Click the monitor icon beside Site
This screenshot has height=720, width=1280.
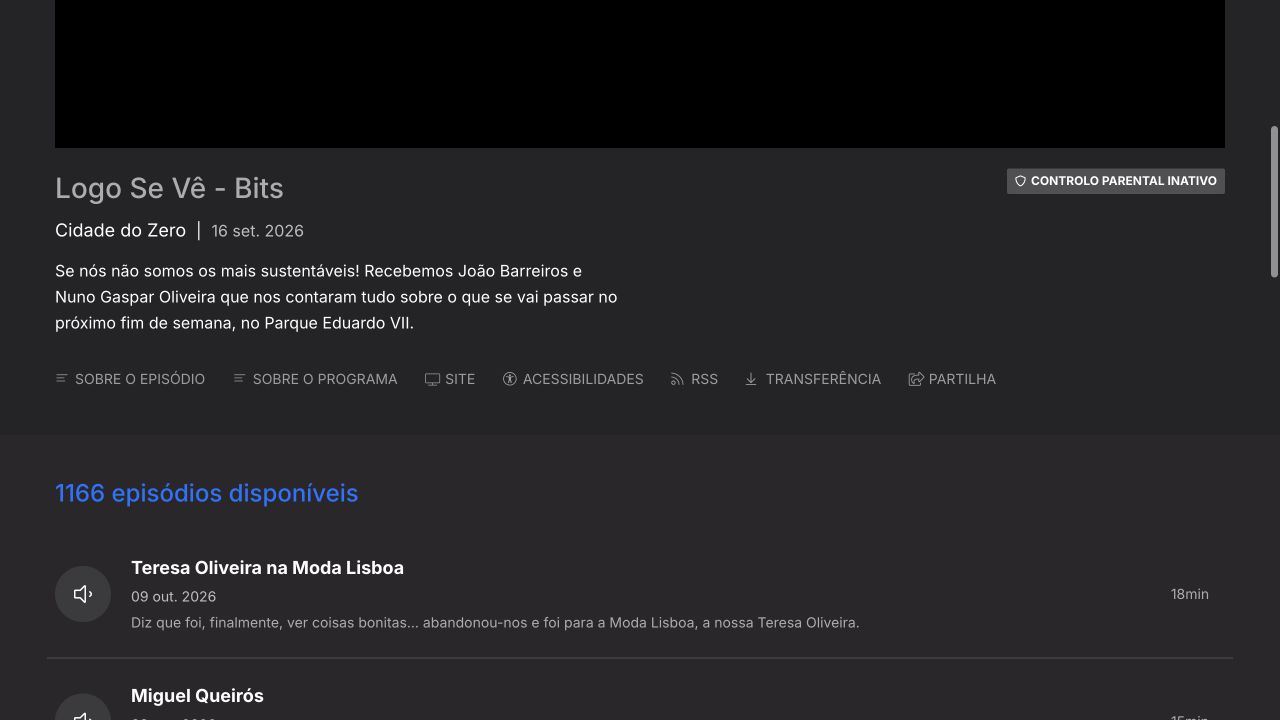point(432,379)
